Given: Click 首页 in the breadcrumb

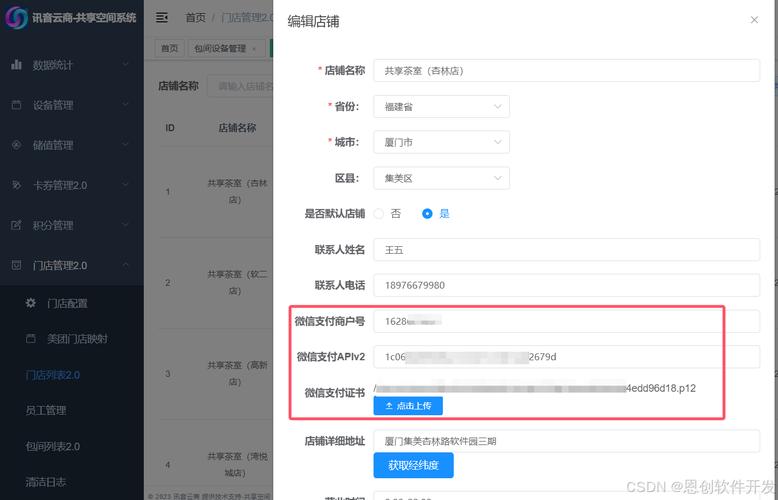Looking at the screenshot, I should (x=195, y=18).
